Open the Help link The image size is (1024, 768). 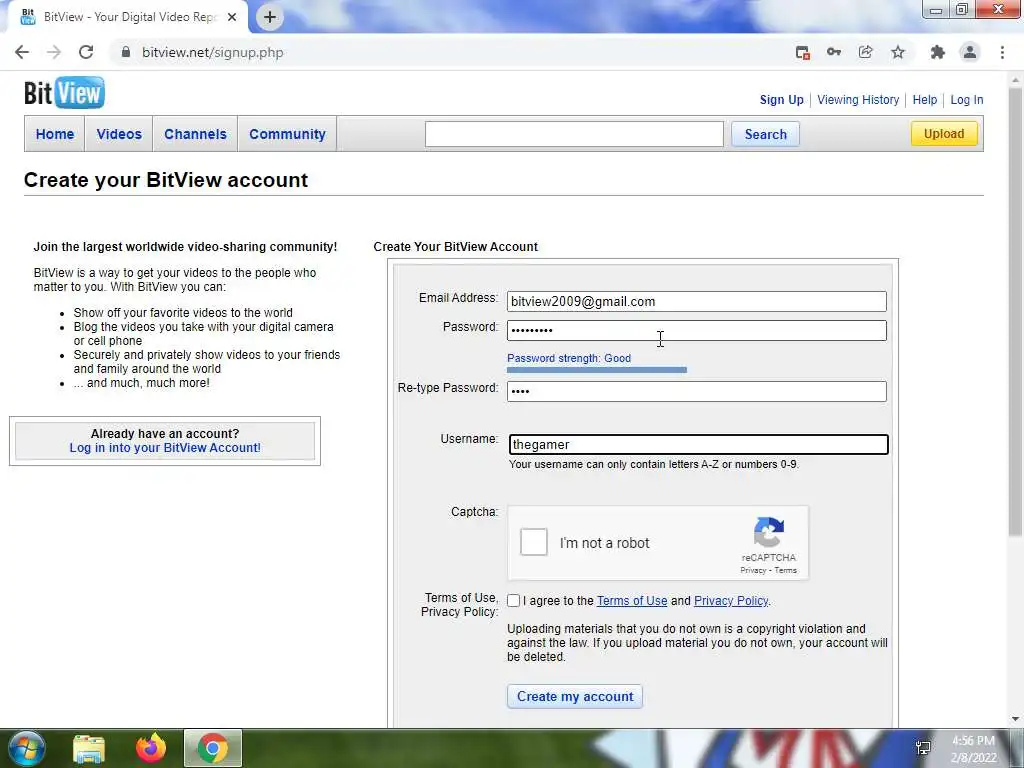point(925,100)
